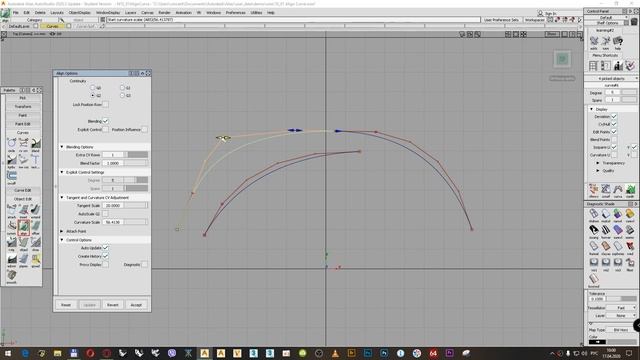
Task: Click the curve curvature icon in Control Panel
Action: click(618, 189)
